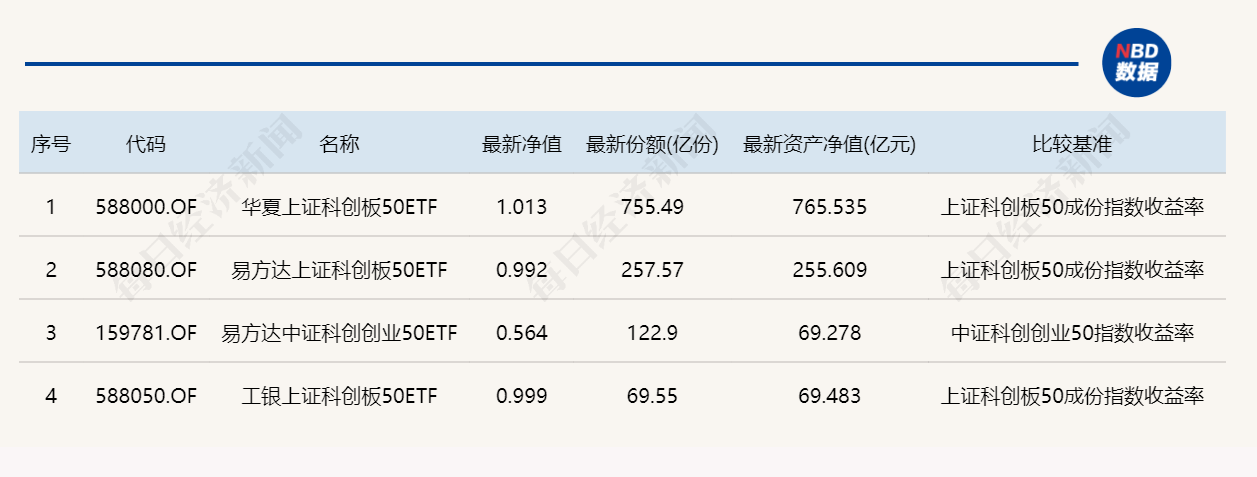Open 易方达上证科创板50ETF fund name
The width and height of the screenshot is (1257, 477).
339,270
